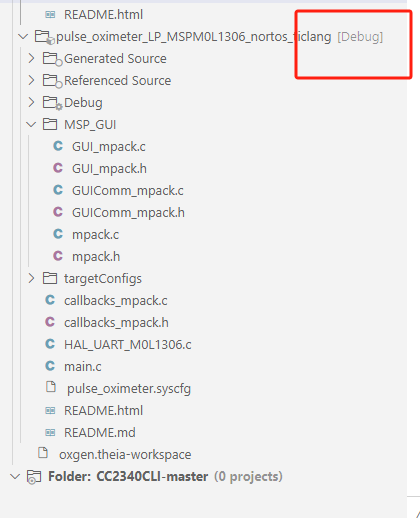Open GUI_mpack.c file
Image resolution: width=420 pixels, height=518 pixels.
point(109,147)
